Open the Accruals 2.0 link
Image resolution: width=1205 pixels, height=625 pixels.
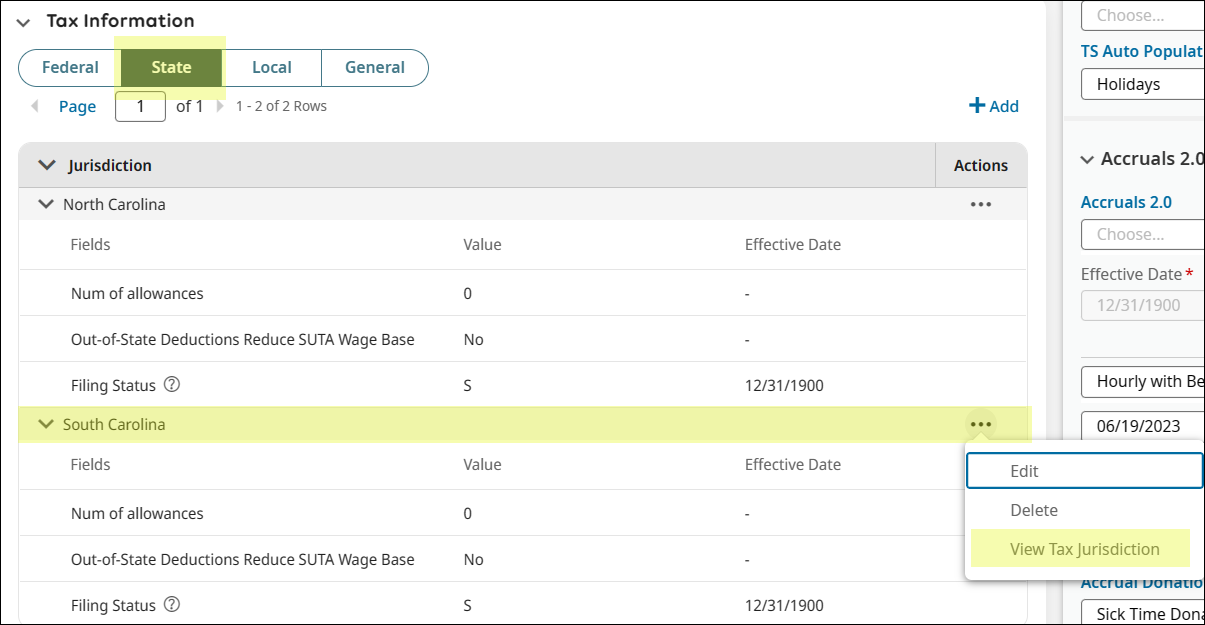tap(1126, 202)
